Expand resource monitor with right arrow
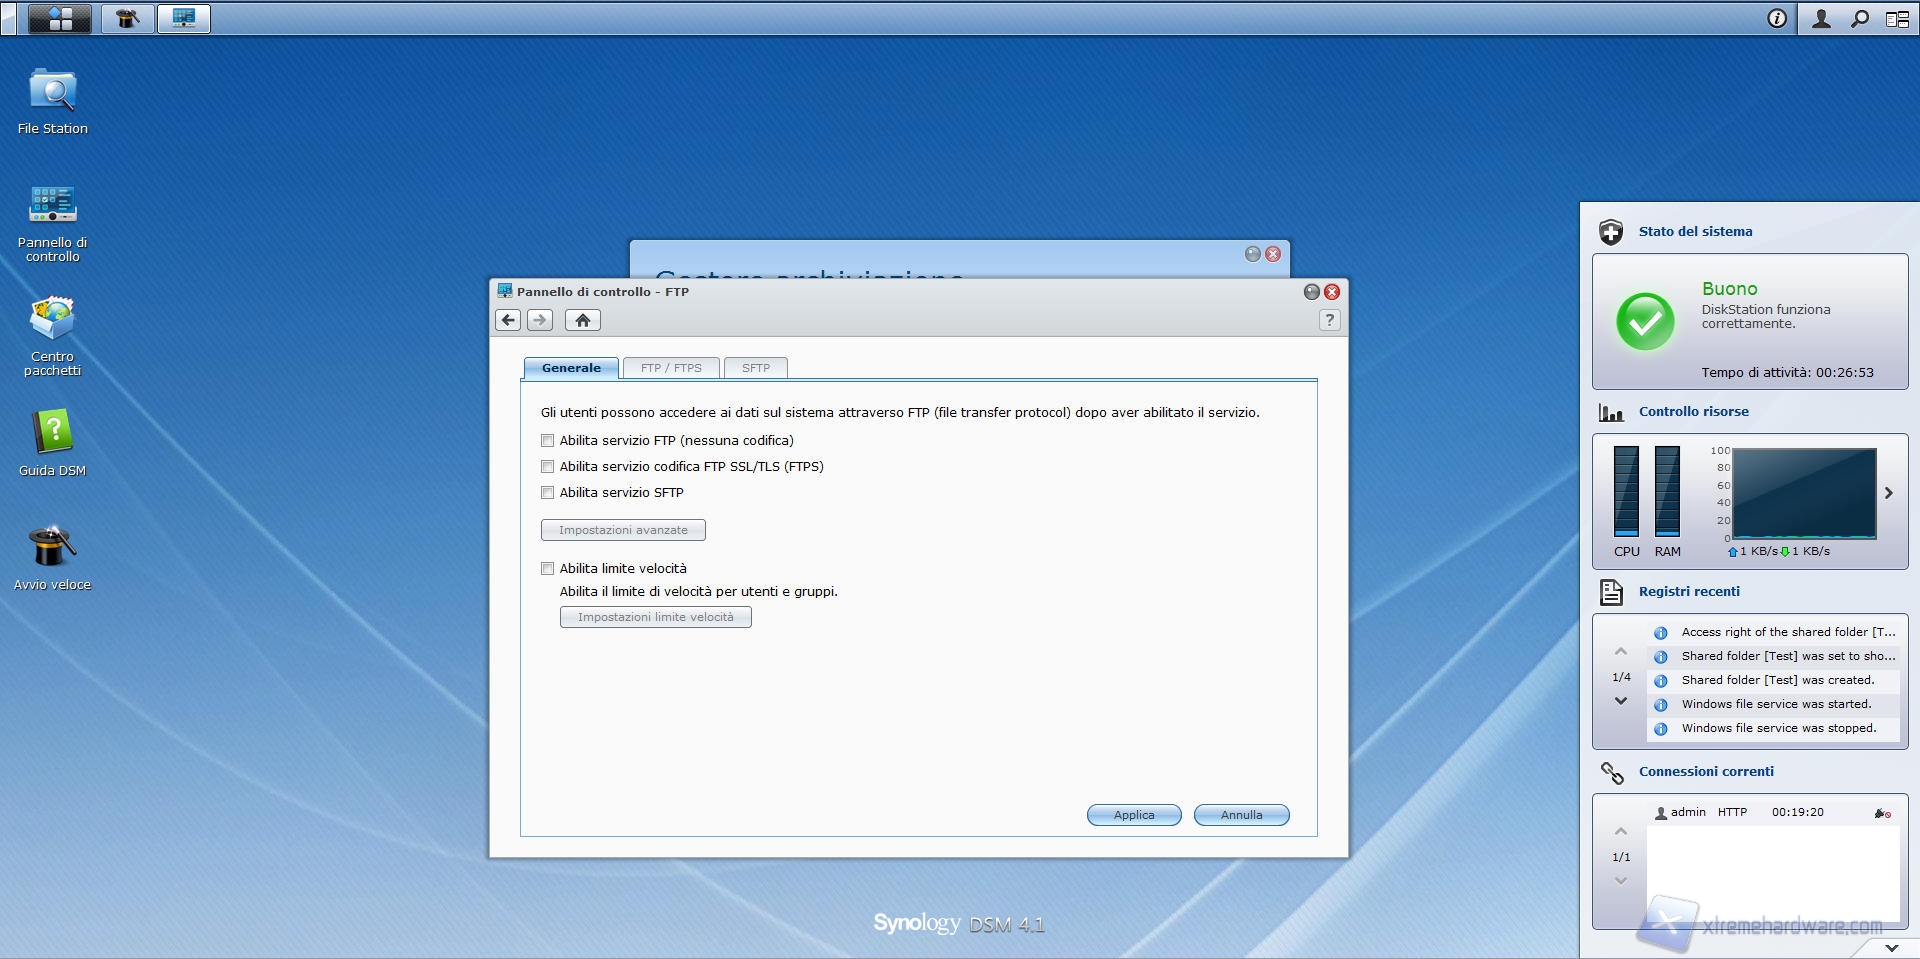Image resolution: width=1920 pixels, height=959 pixels. coord(1888,493)
